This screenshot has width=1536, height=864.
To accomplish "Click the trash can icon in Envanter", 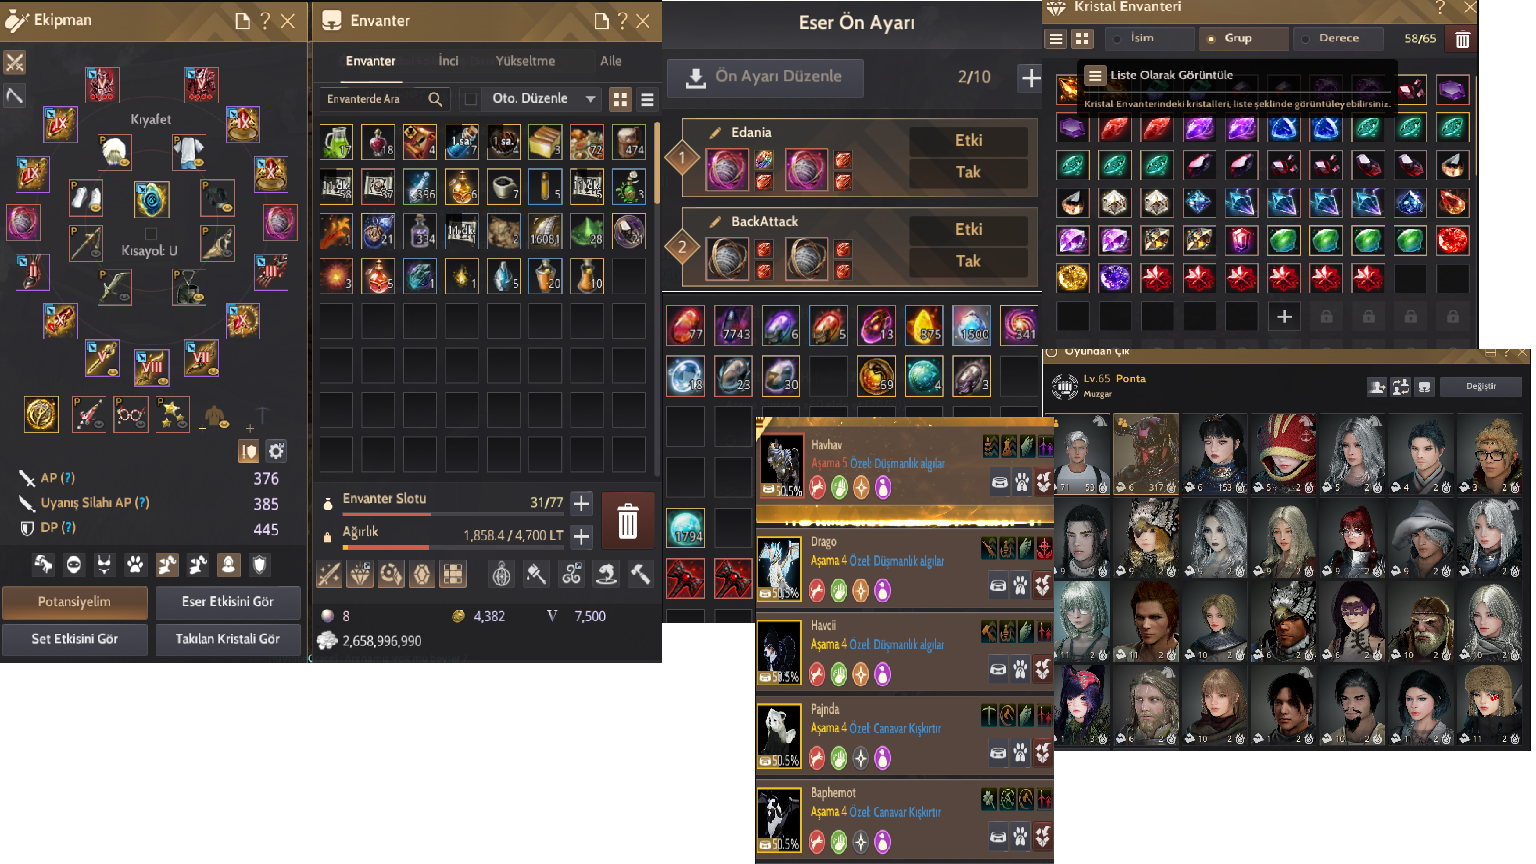I will [628, 521].
